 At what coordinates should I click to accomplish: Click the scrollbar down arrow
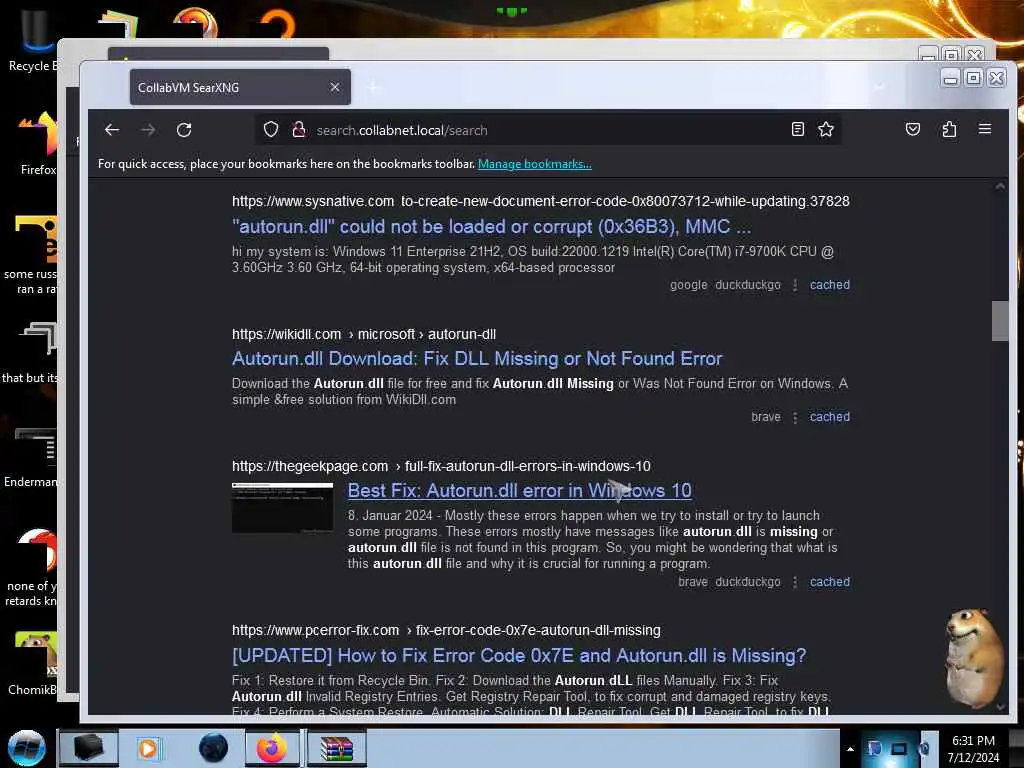1000,707
